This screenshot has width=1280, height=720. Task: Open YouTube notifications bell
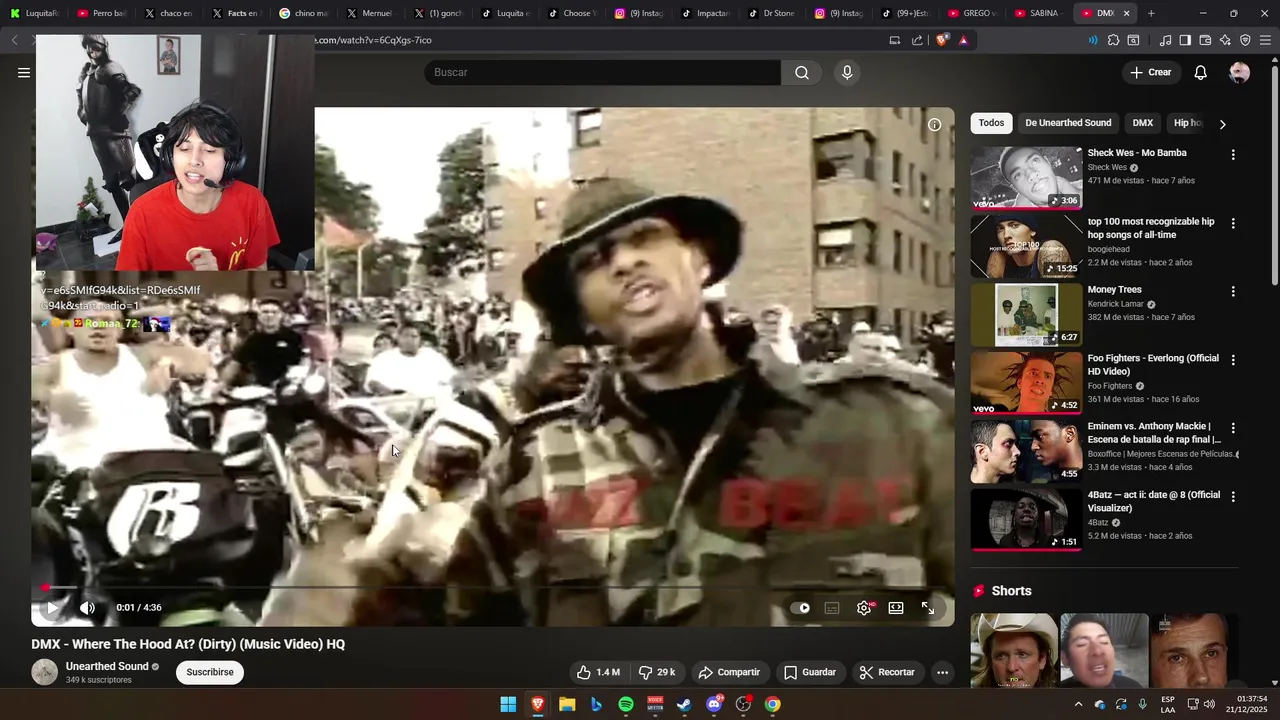tap(1201, 72)
